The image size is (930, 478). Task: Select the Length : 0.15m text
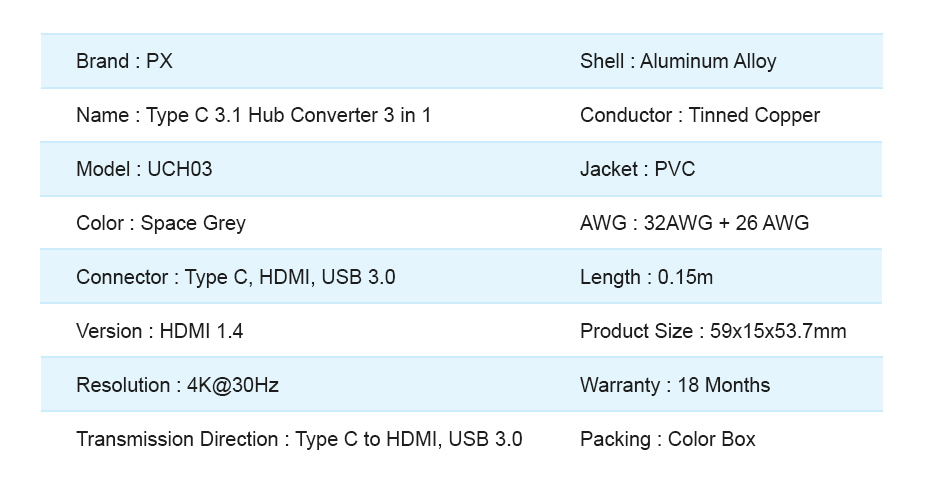[x=646, y=278]
